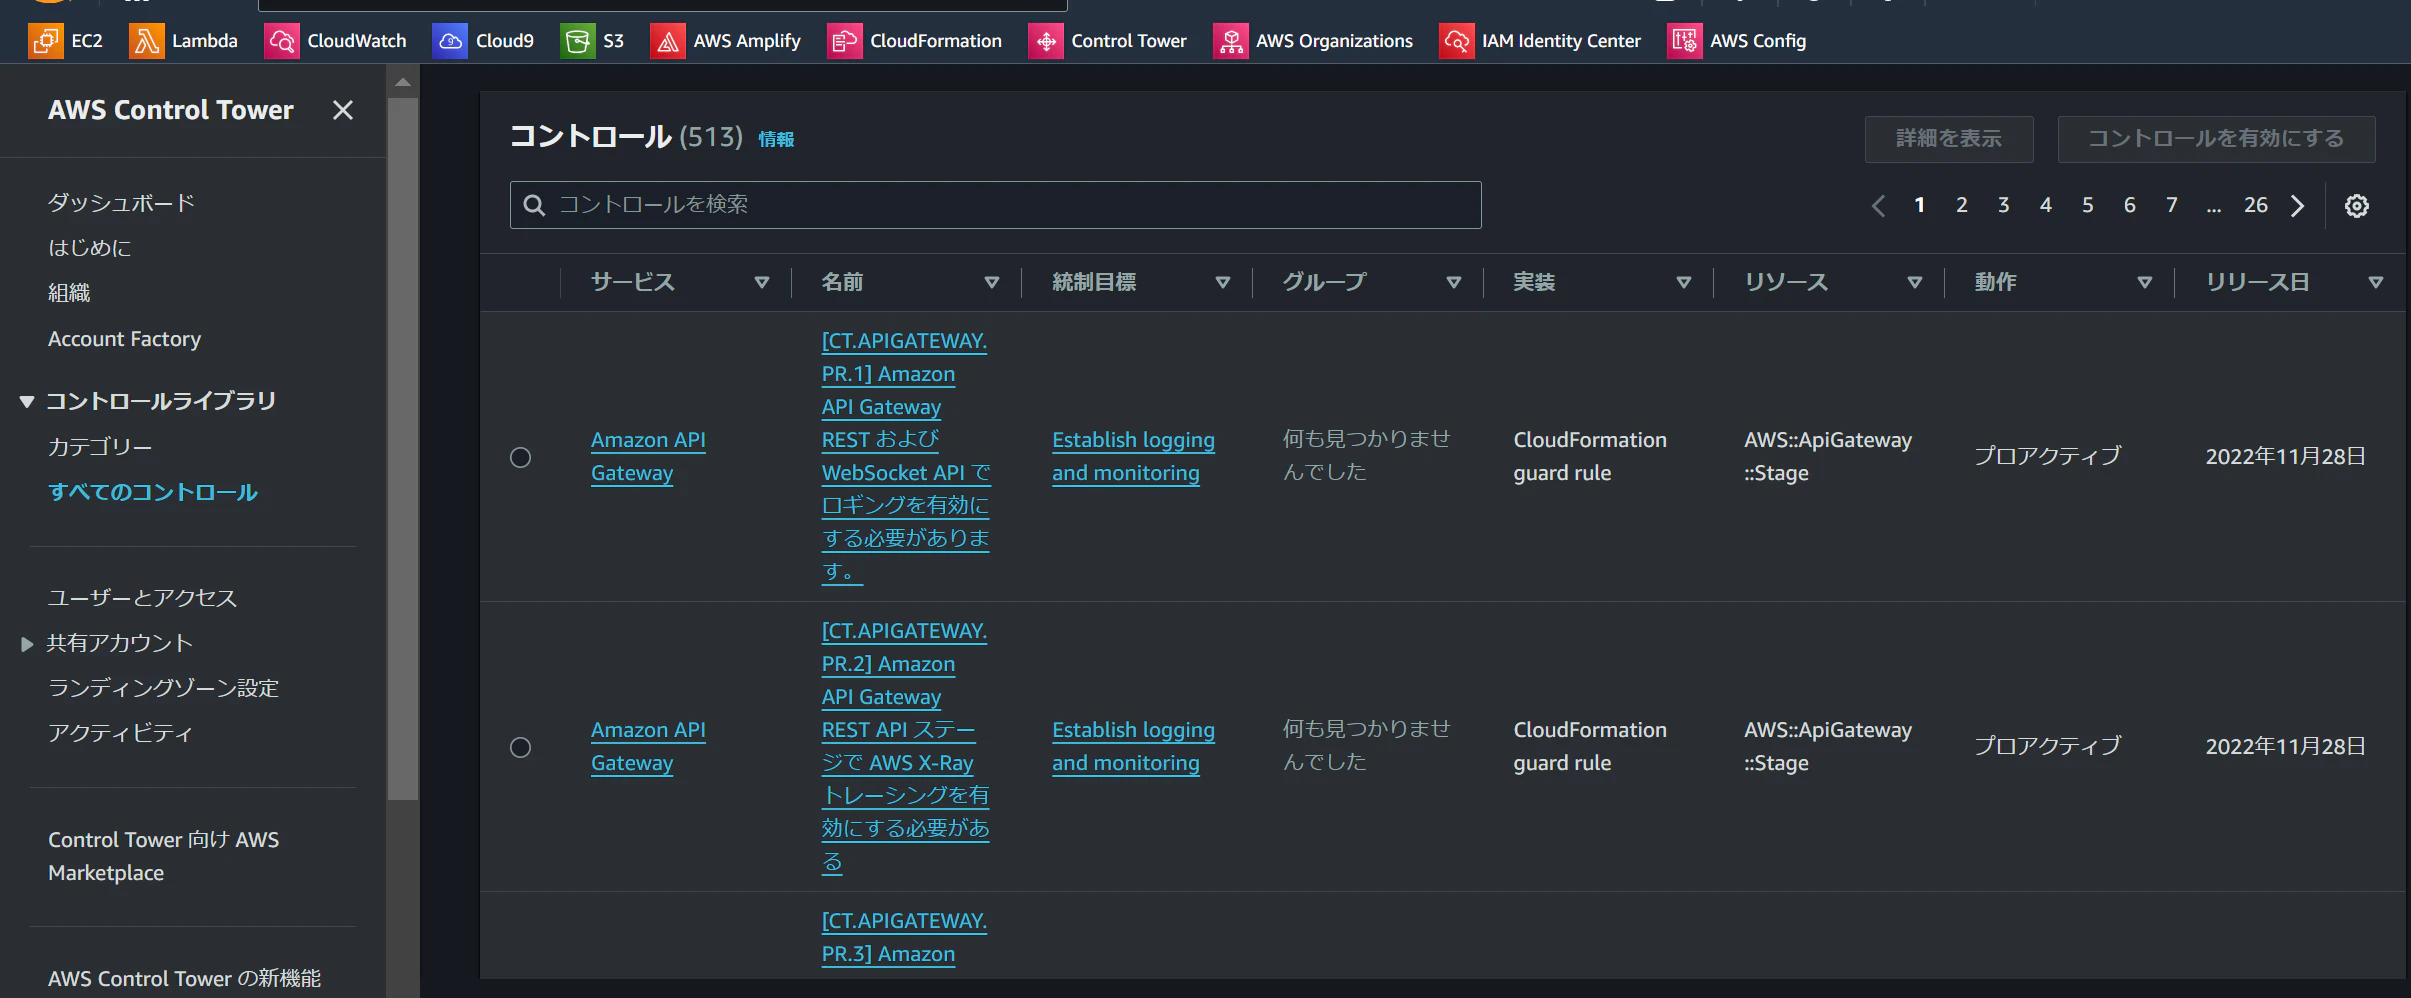Viewport: 2411px width, 998px height.
Task: Open はじめに in the sidebar
Action: point(90,248)
